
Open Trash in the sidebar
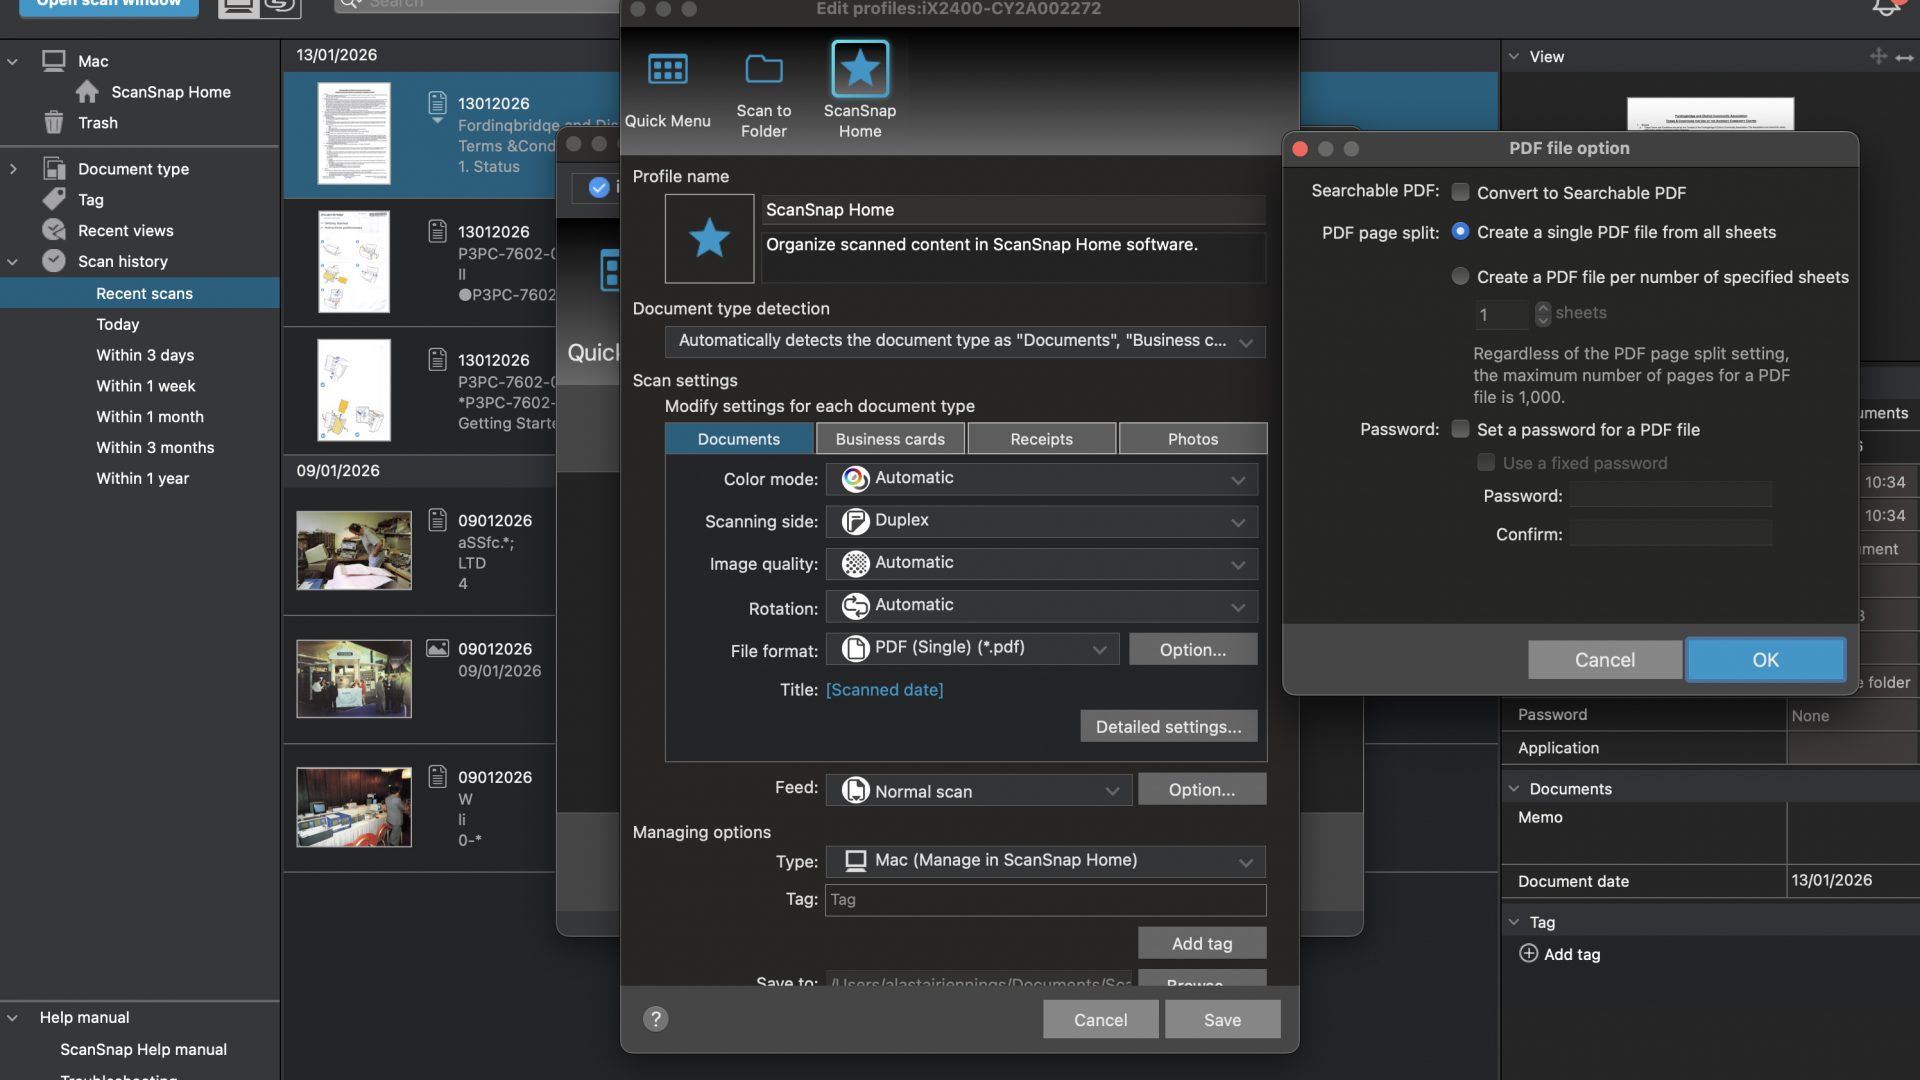pos(97,123)
